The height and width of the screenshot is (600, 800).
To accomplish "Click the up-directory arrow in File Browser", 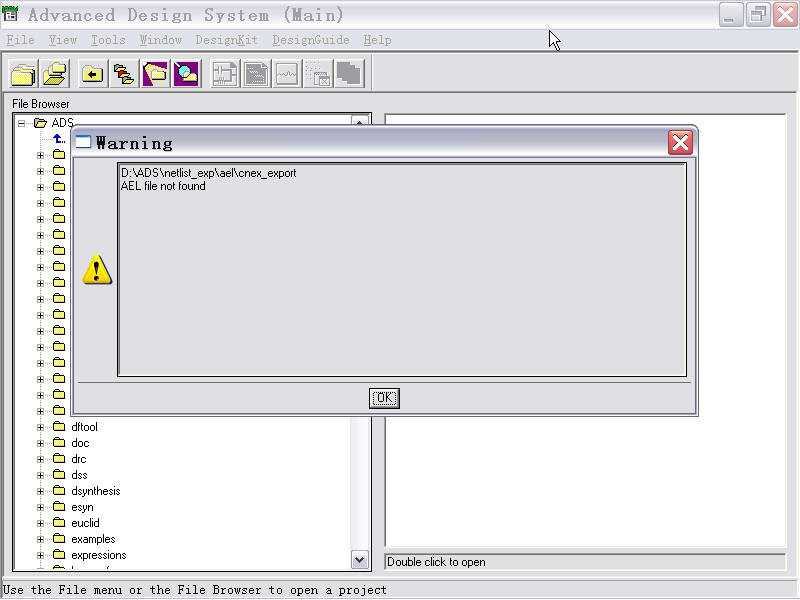I will (x=59, y=138).
